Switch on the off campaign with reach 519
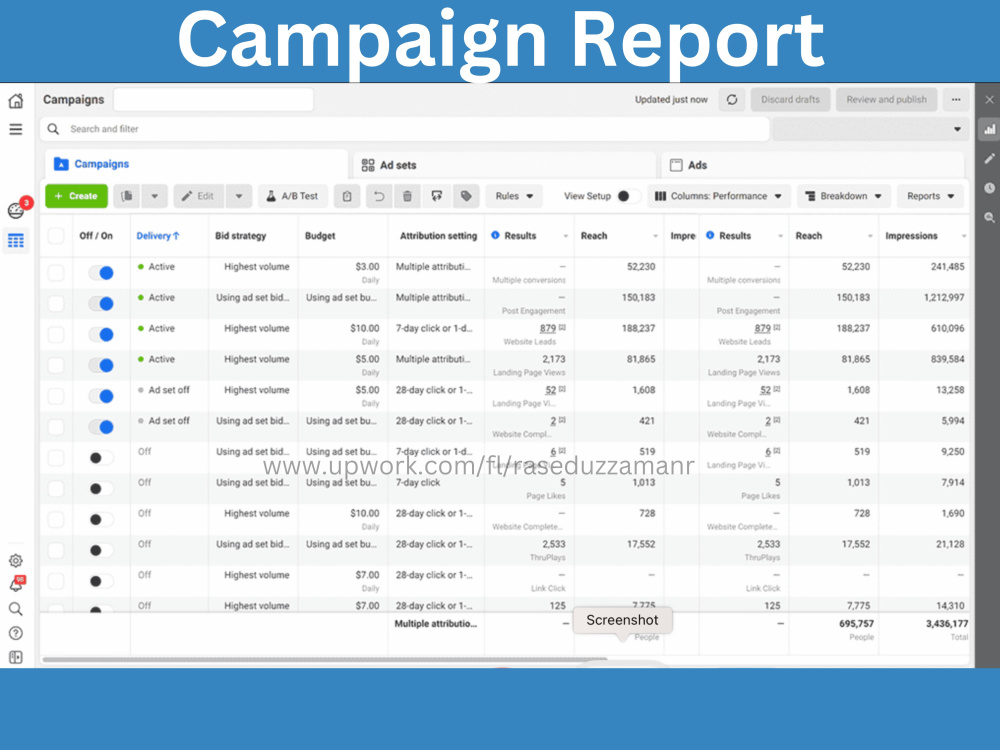The image size is (1000, 750). 101,458
